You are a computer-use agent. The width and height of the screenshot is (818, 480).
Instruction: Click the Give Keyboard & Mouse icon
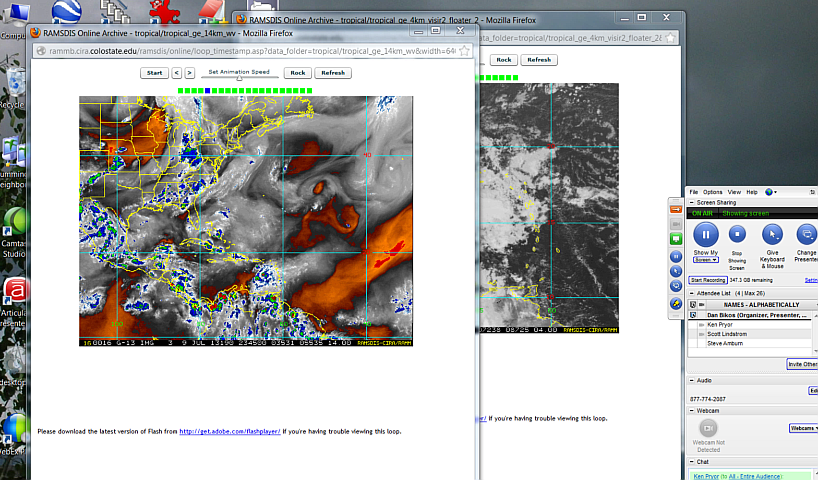(772, 235)
